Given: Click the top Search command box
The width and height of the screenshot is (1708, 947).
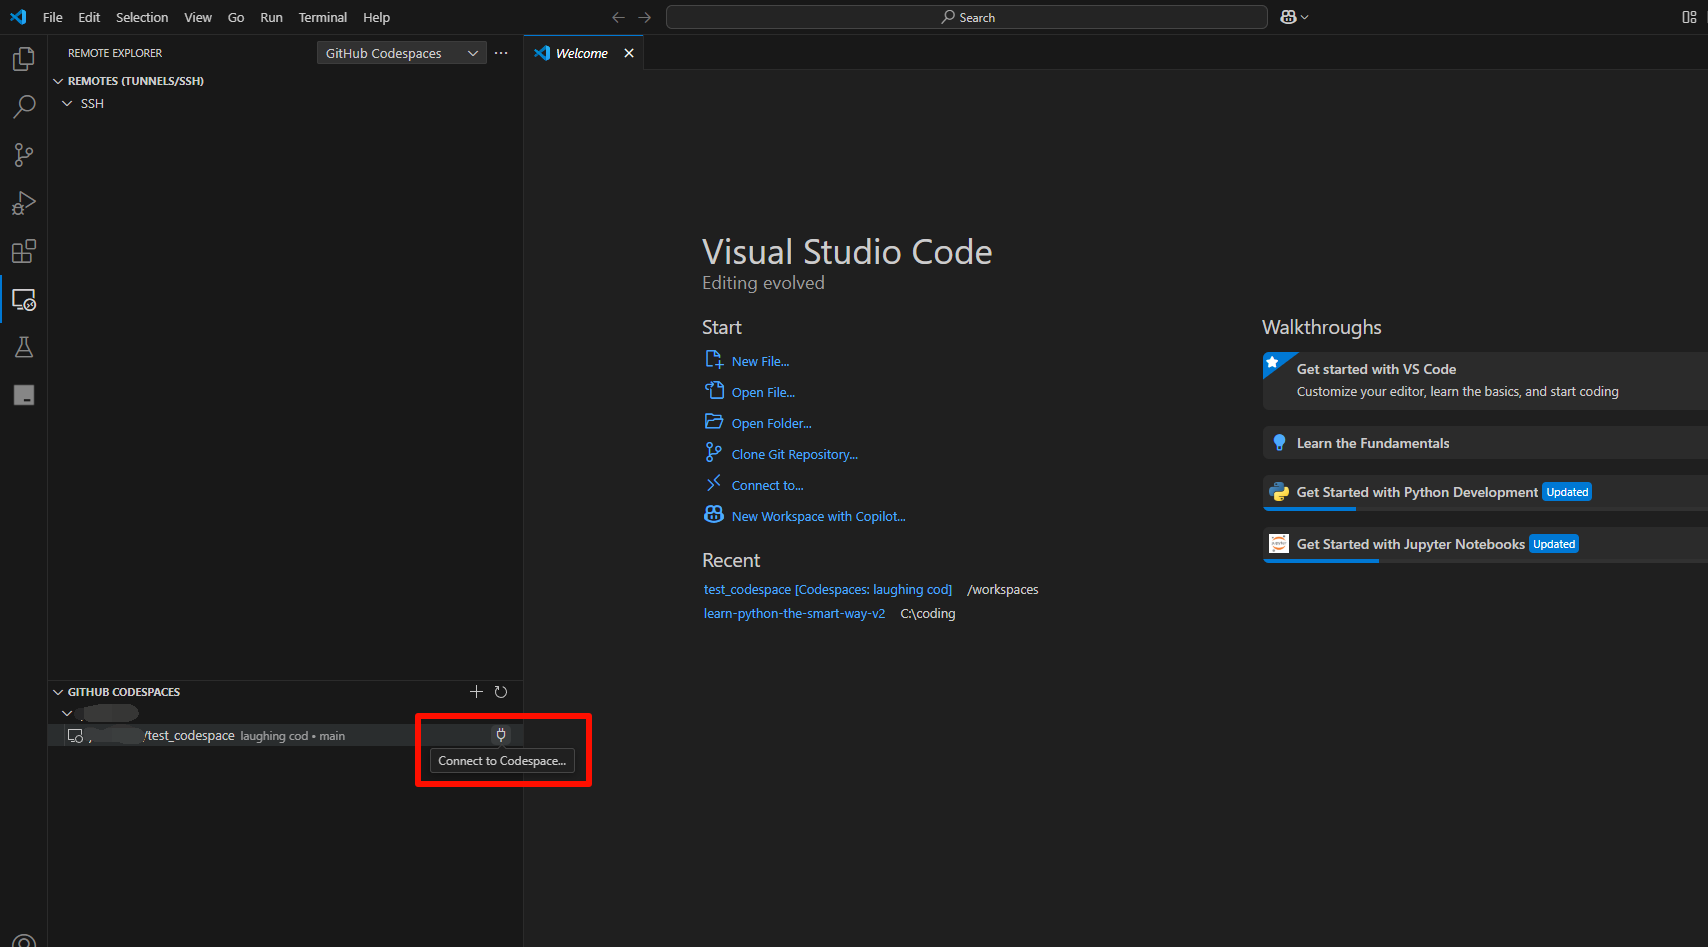Looking at the screenshot, I should click(x=967, y=17).
